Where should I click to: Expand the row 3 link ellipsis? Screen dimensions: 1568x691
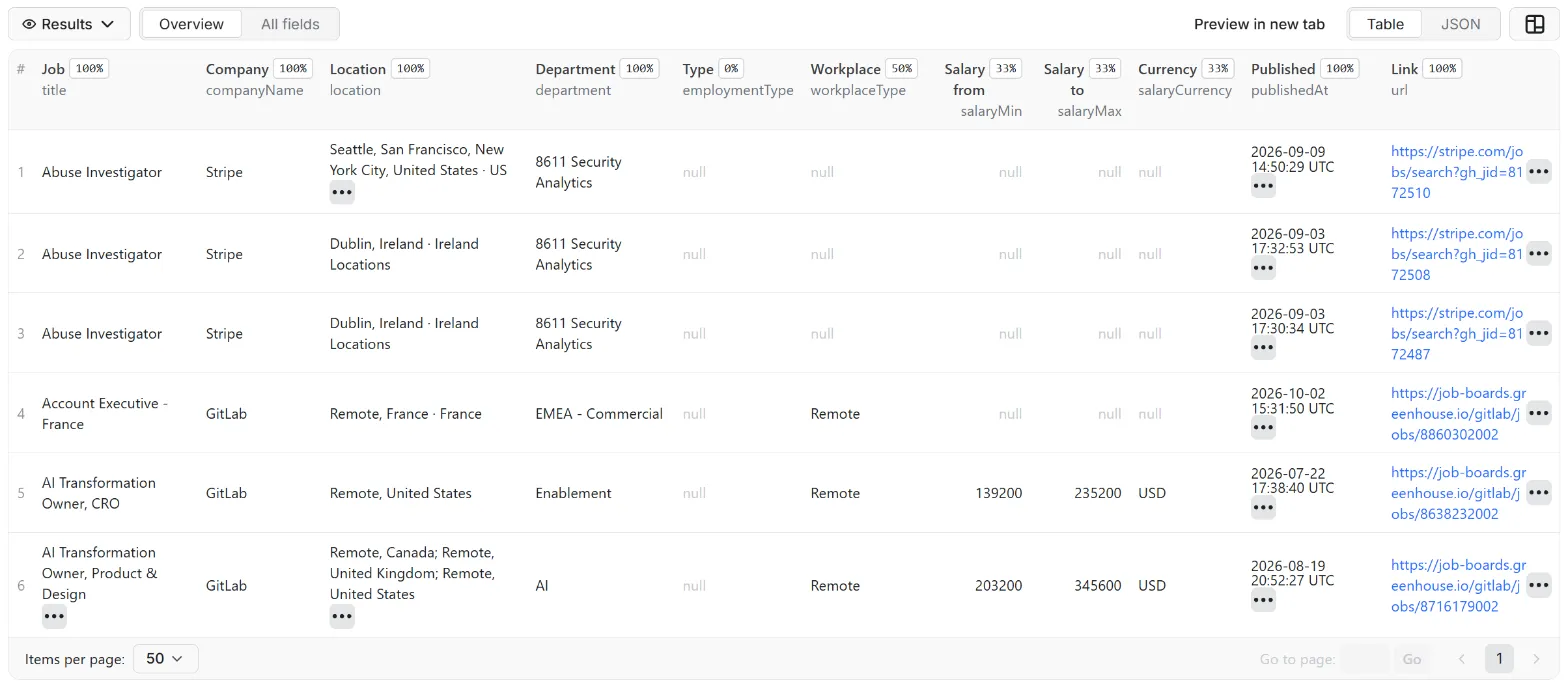tap(1539, 333)
